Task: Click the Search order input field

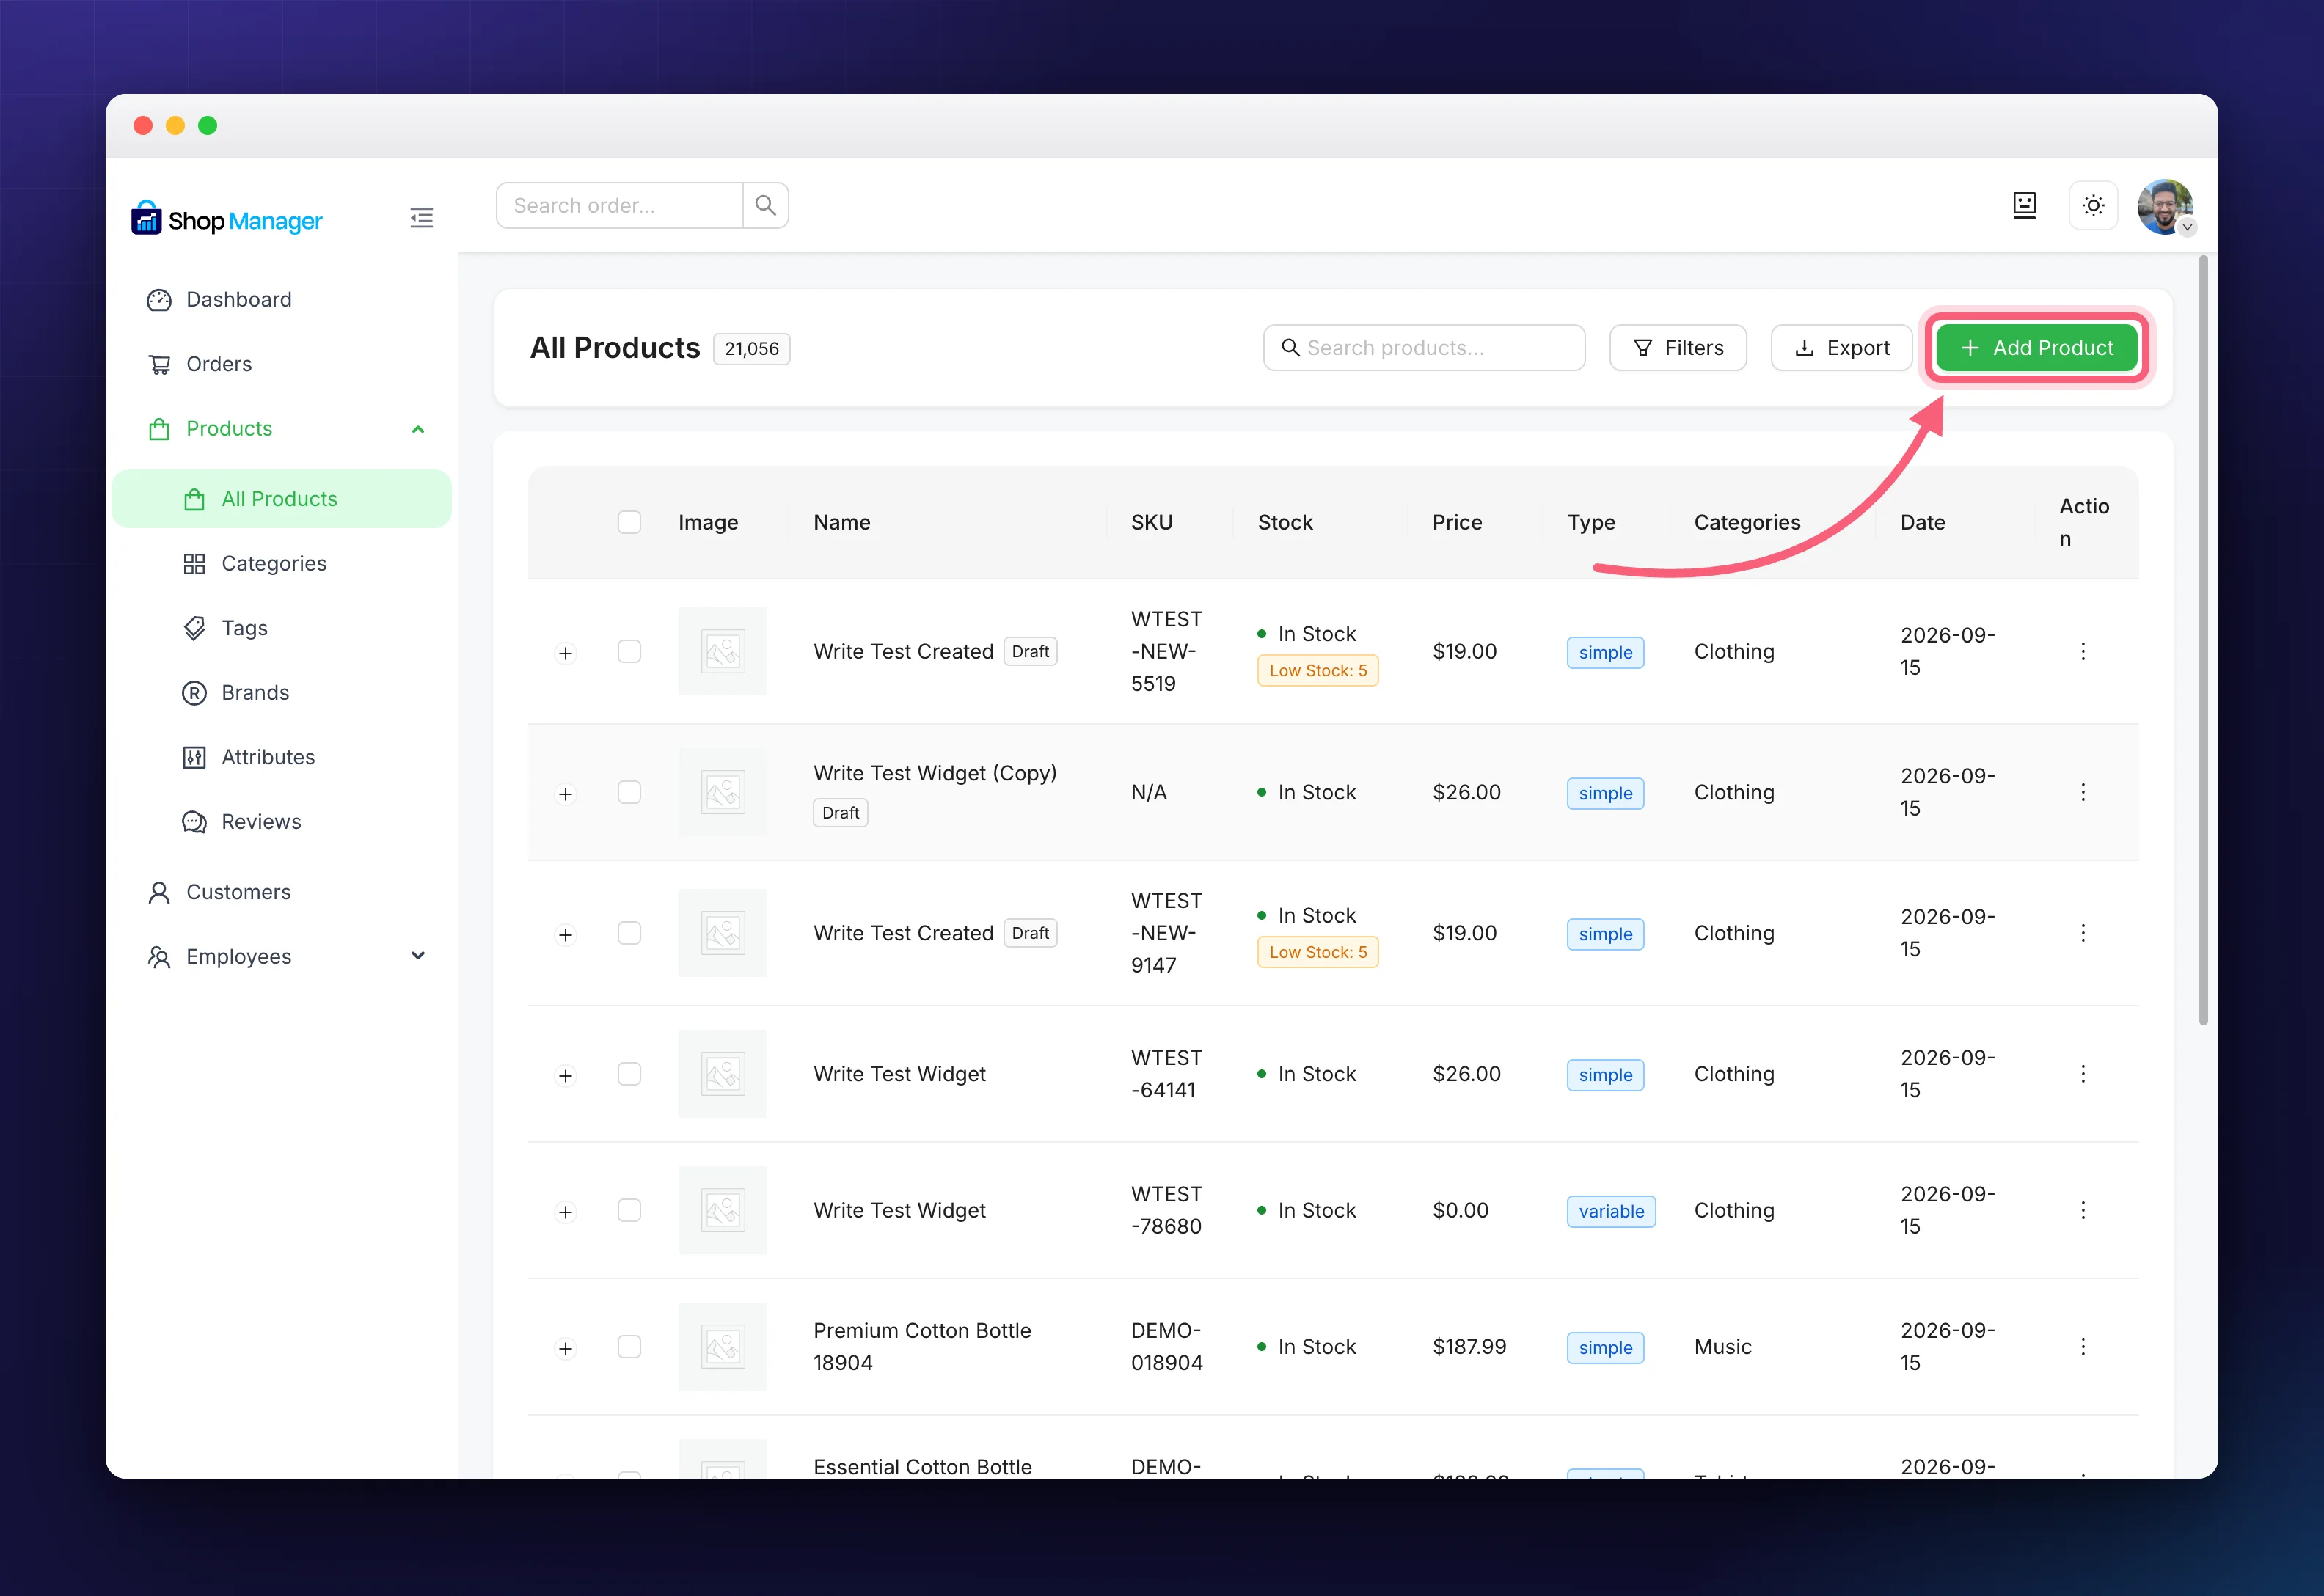Action: 619,205
